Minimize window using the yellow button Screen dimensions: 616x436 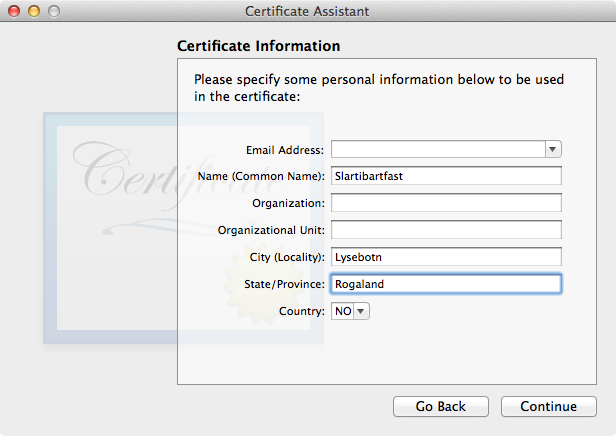(34, 11)
